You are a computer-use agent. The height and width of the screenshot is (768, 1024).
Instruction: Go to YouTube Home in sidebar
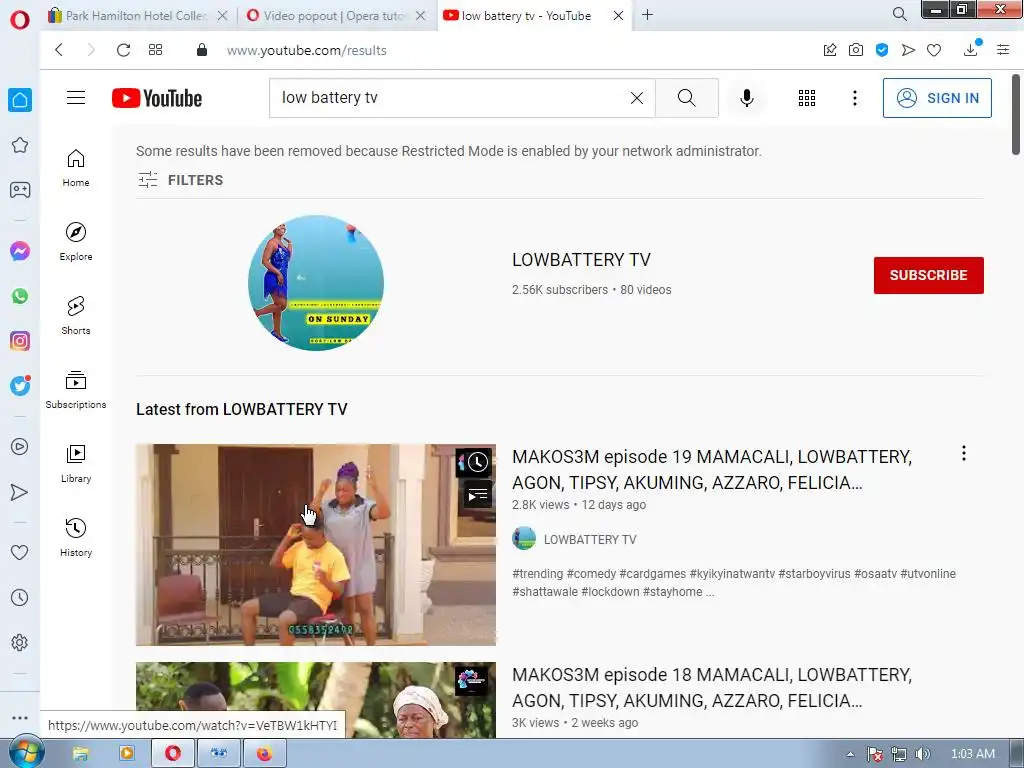coord(76,168)
